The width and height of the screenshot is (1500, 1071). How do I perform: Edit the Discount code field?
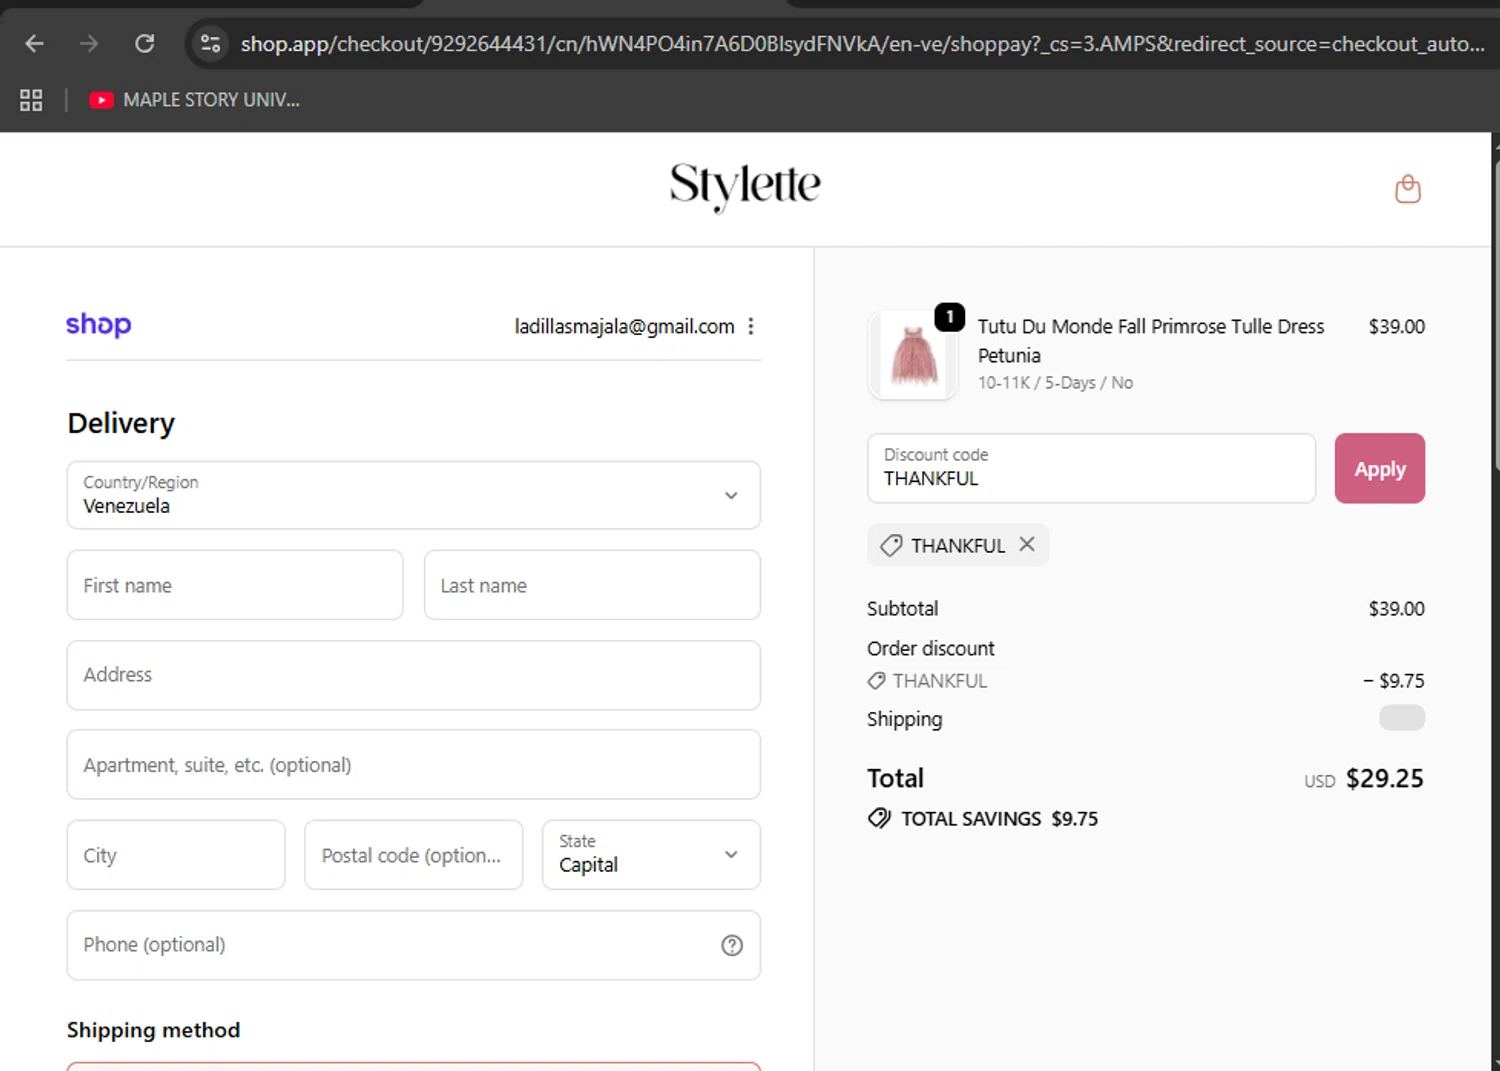[x=1091, y=468]
